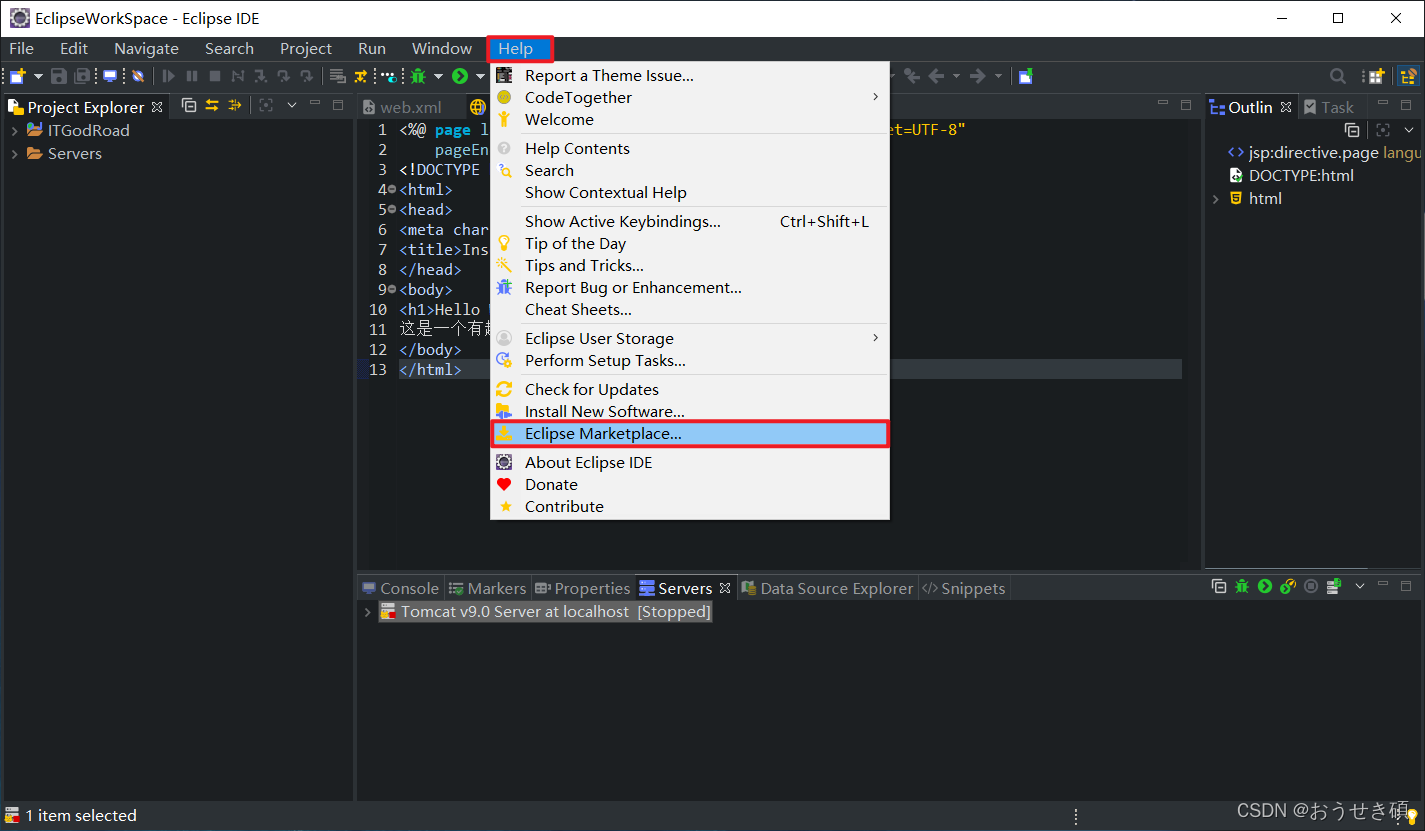Click the Terminate stop toolbar icon
Image resolution: width=1425 pixels, height=831 pixels.
[215, 76]
